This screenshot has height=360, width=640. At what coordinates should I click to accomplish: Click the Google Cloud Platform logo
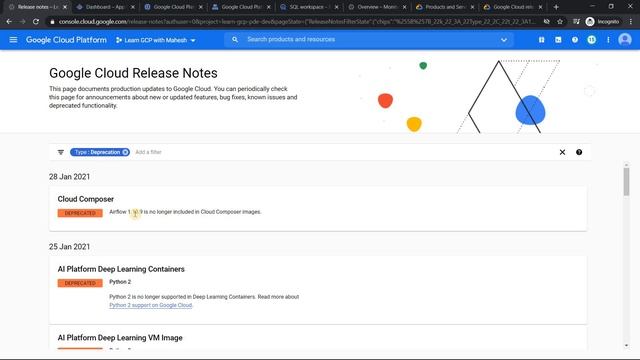pos(66,40)
